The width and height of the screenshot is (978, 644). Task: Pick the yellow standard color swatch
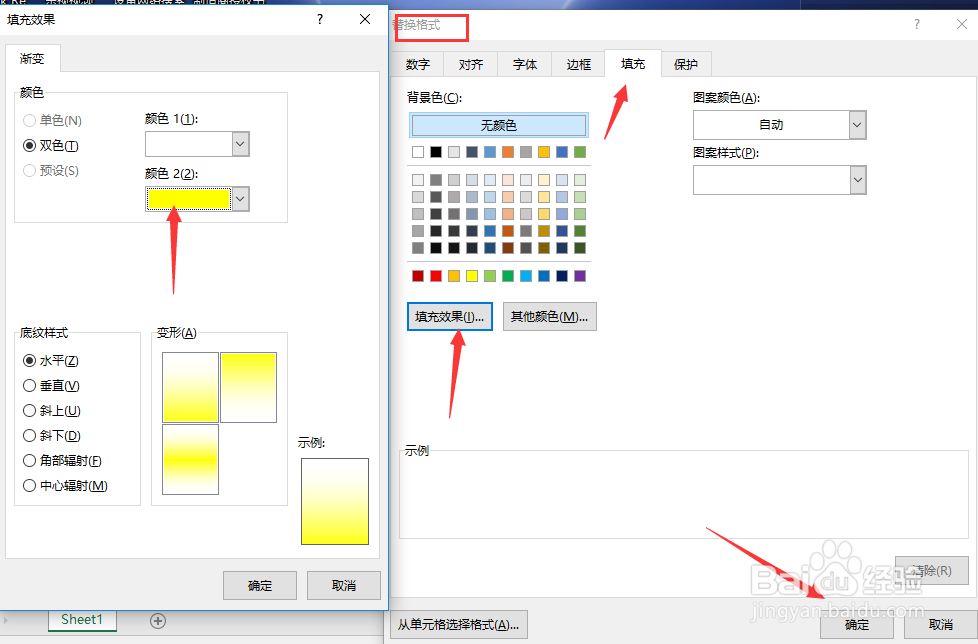[x=472, y=276]
